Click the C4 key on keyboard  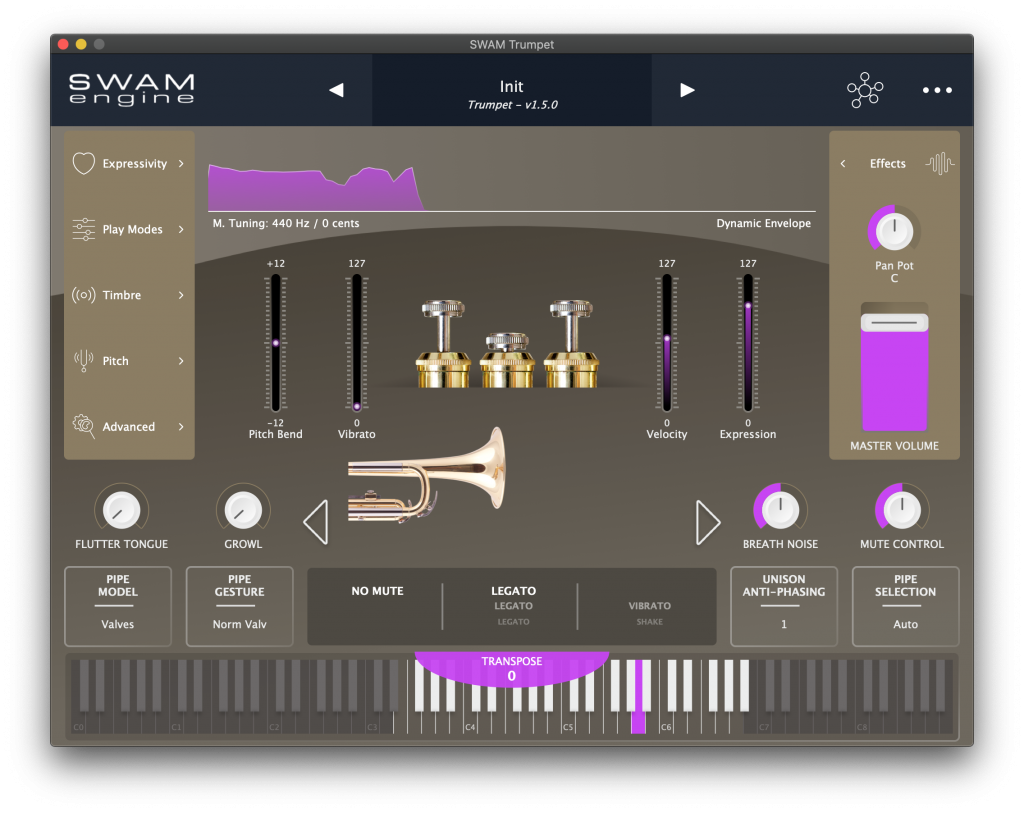point(470,722)
